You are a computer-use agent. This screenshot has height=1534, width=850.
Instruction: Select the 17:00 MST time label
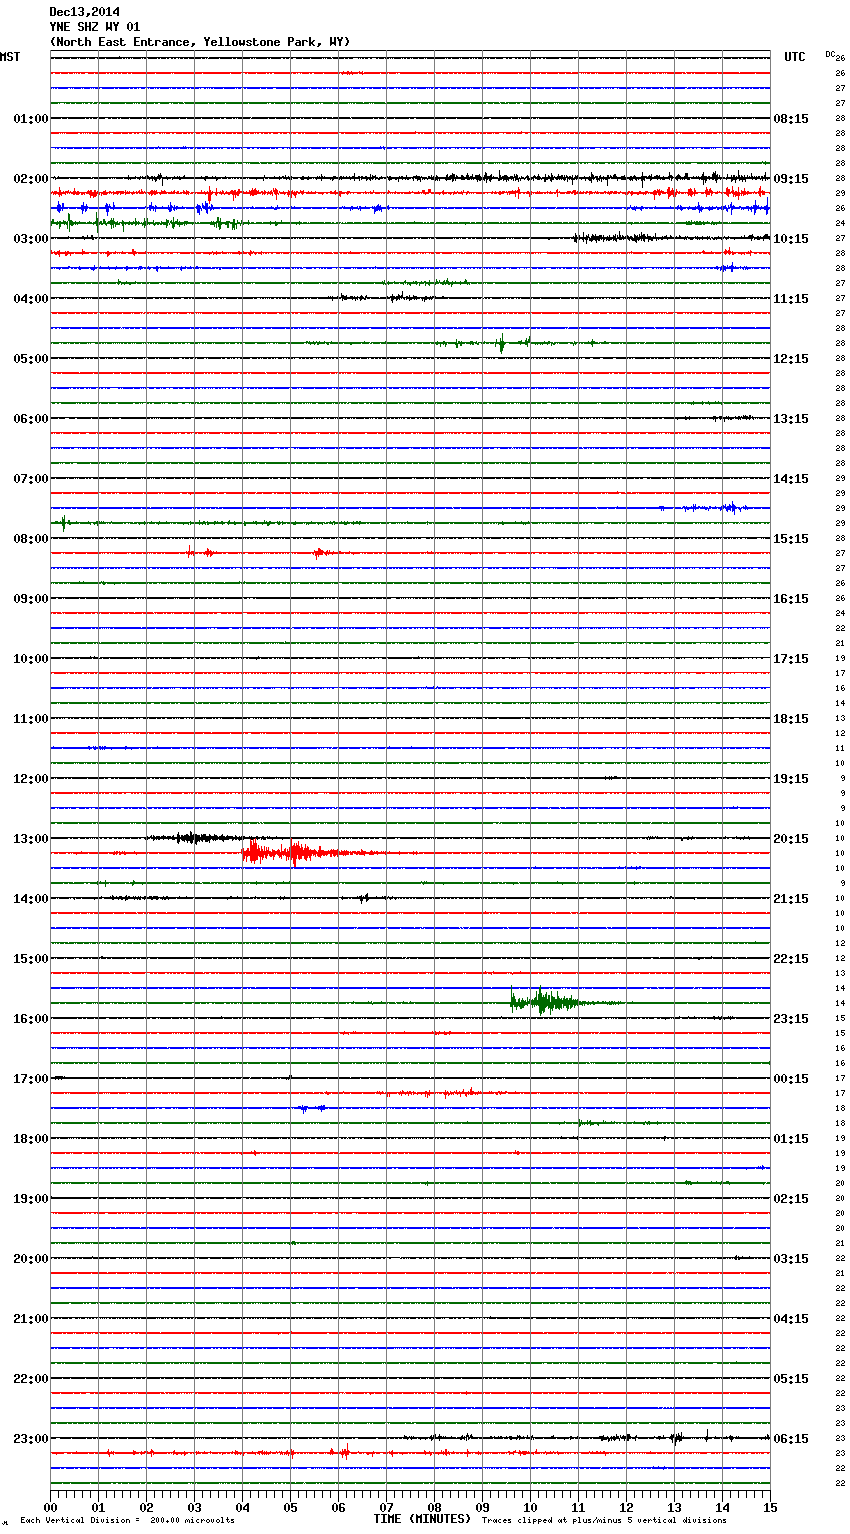pos(31,1079)
